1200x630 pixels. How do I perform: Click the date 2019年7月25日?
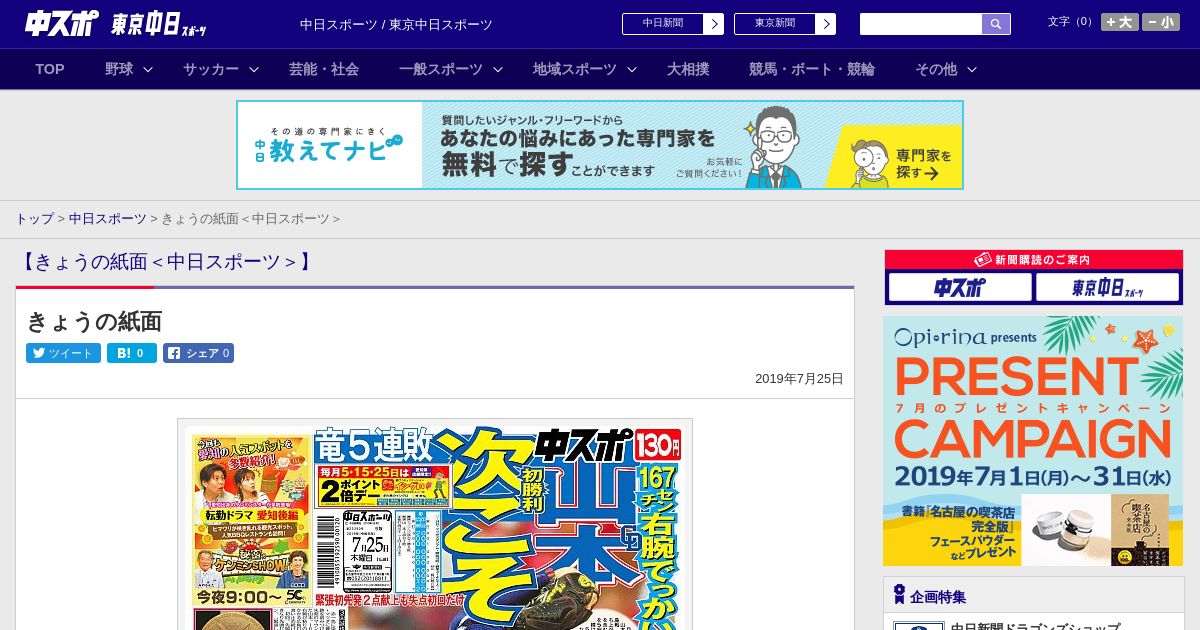pos(799,379)
